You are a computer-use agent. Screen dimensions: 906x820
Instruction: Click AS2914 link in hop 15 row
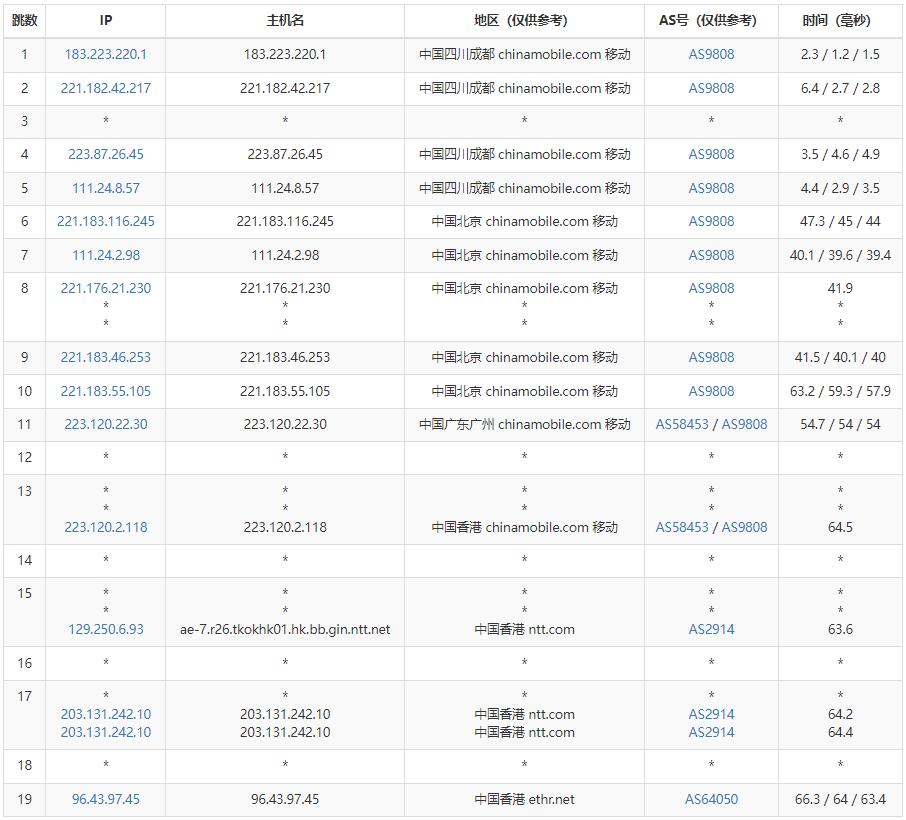(x=711, y=629)
